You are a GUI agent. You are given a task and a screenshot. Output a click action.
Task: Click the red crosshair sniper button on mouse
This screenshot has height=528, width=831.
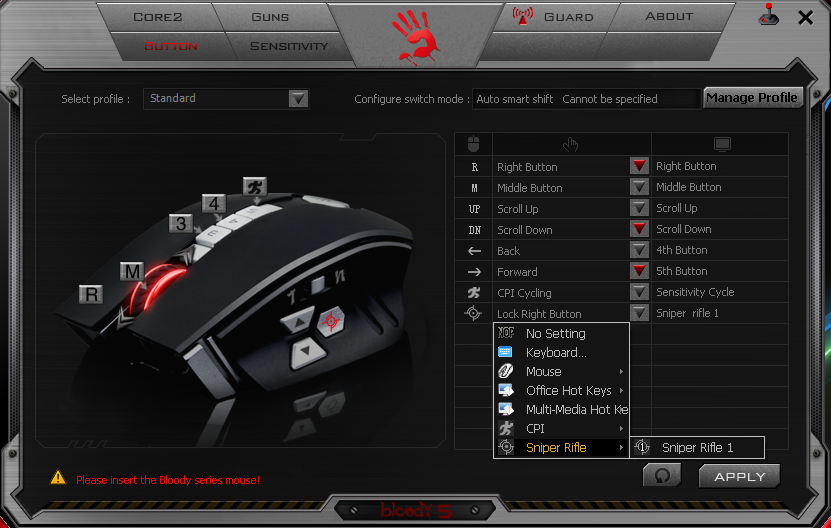click(331, 321)
